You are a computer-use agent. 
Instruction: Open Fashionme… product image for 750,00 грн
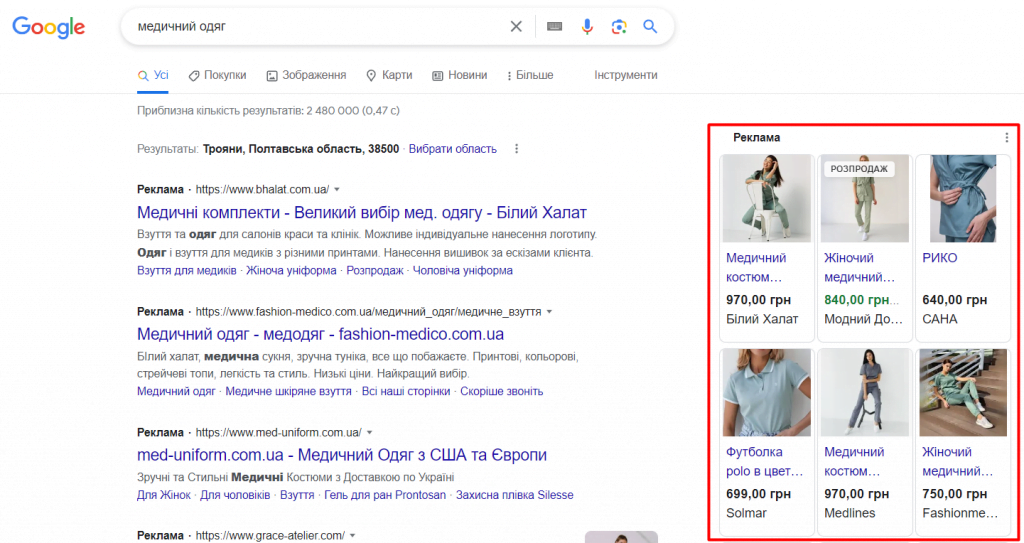point(963,393)
